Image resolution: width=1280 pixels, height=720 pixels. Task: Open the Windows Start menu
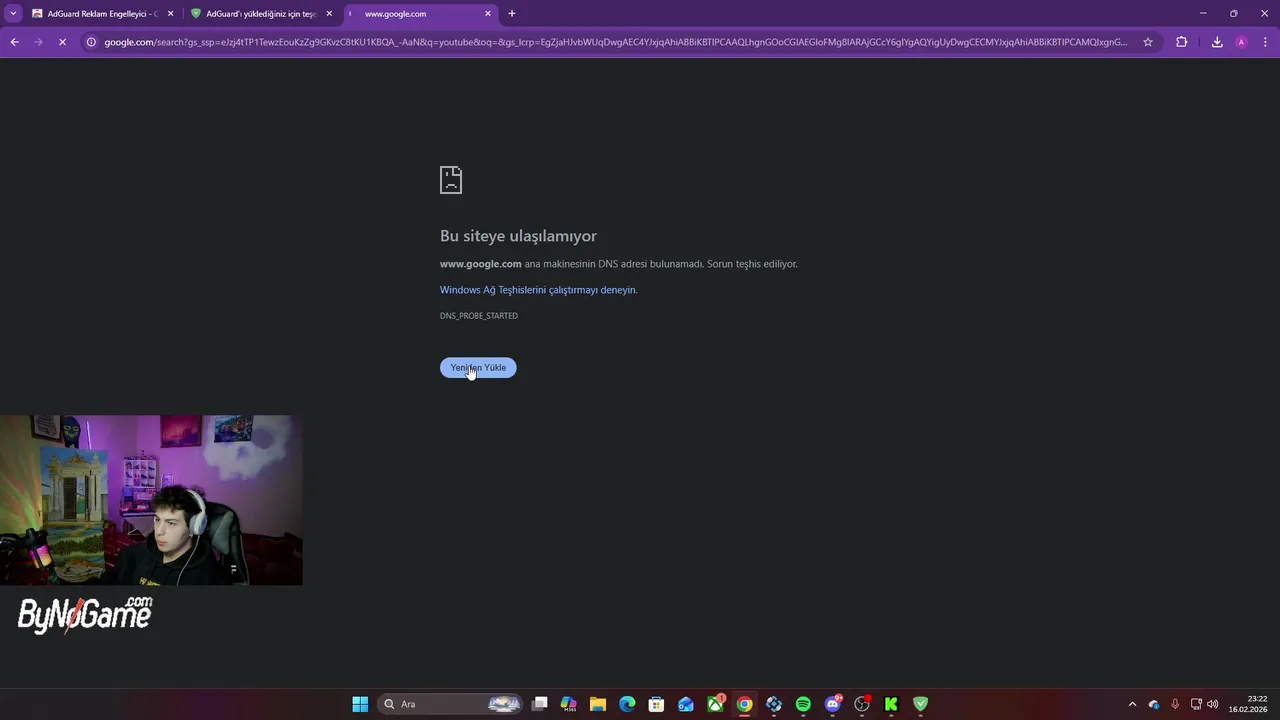360,704
